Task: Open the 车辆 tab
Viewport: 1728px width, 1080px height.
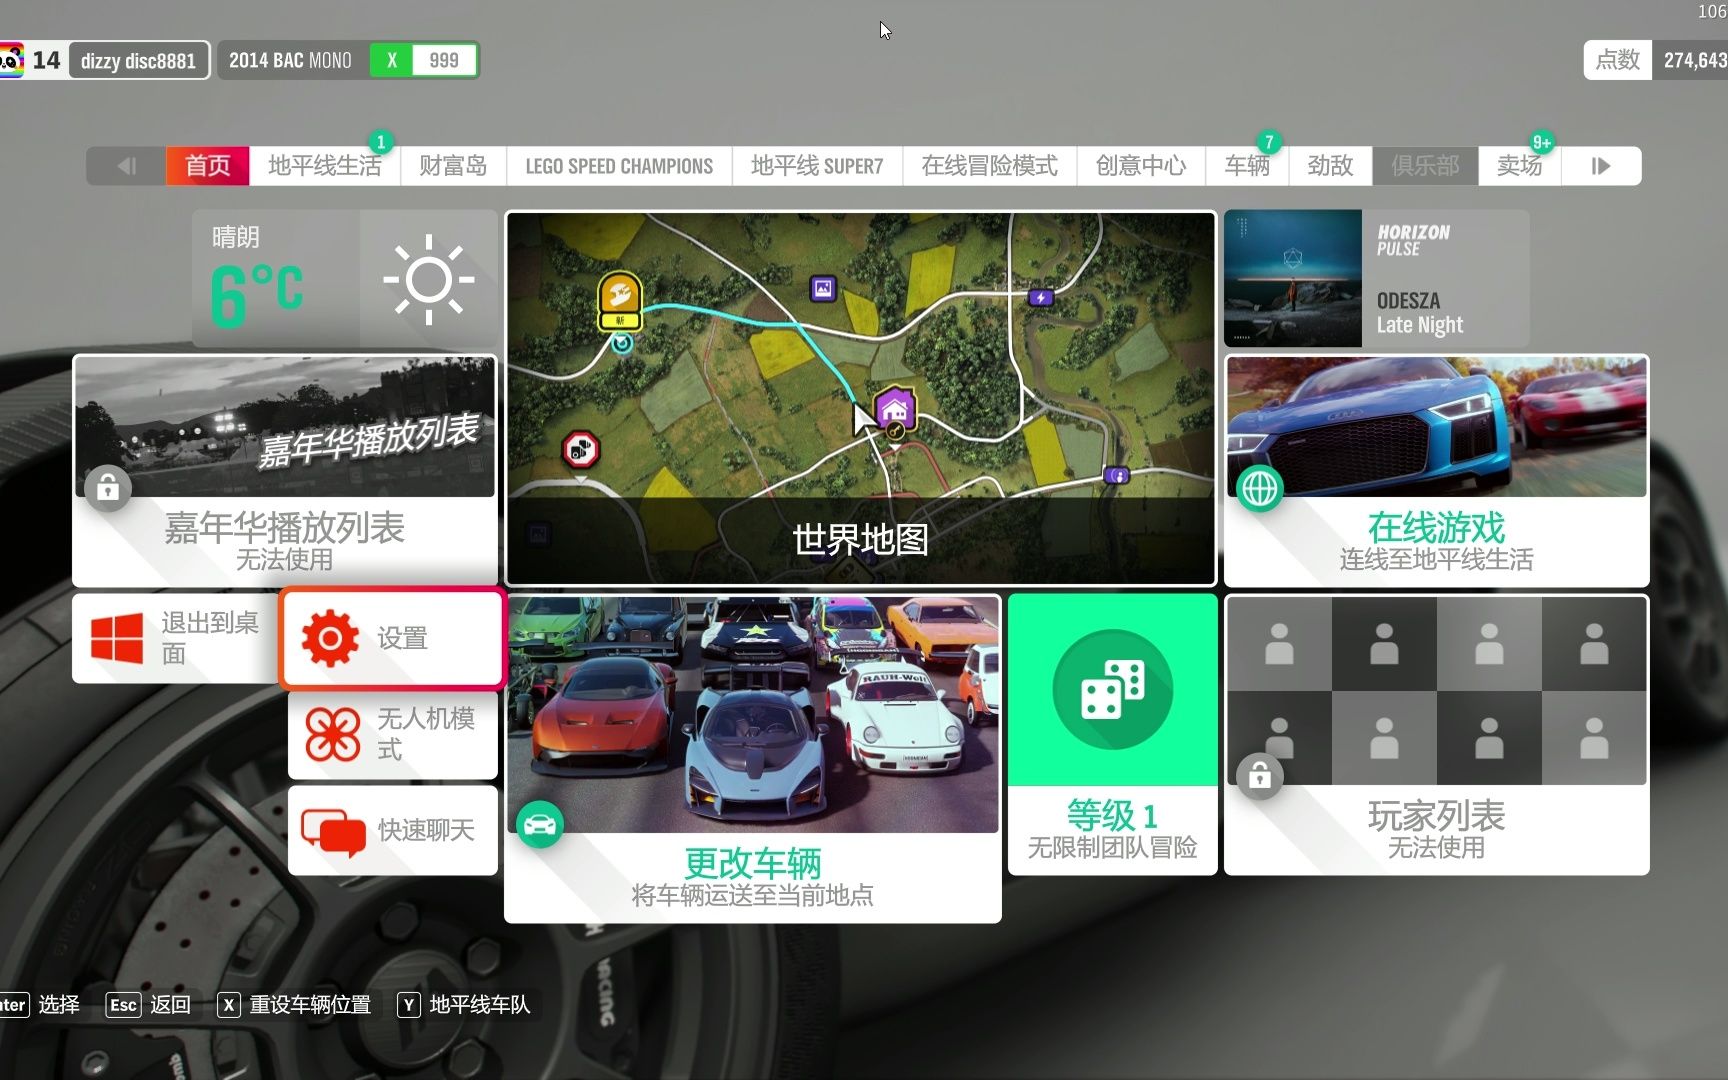Action: pos(1247,166)
